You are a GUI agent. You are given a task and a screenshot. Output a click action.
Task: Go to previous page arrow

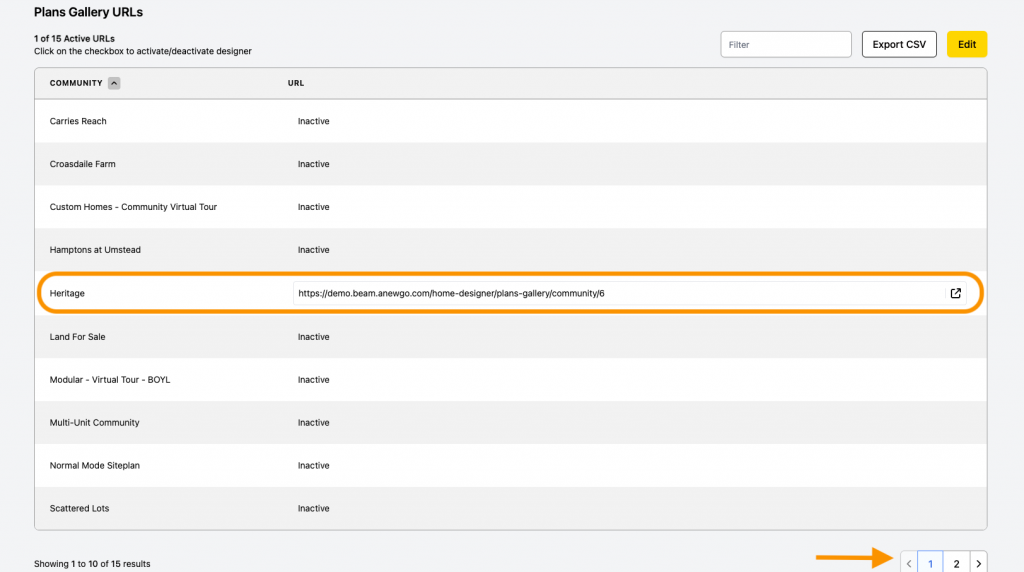(908, 564)
